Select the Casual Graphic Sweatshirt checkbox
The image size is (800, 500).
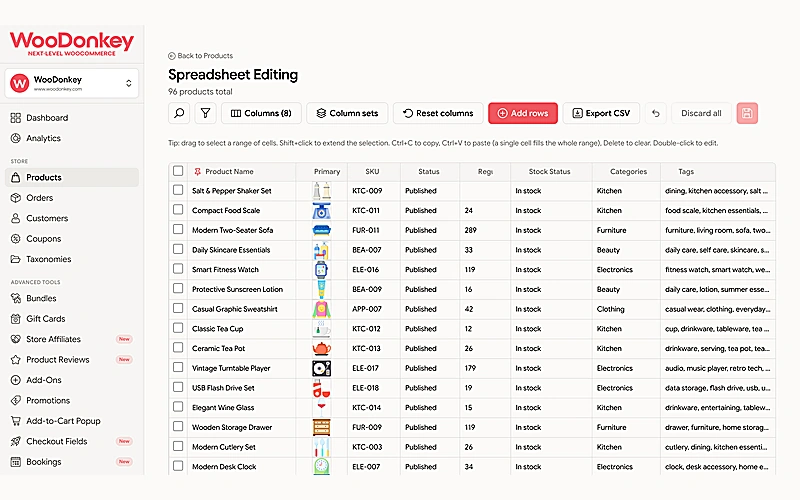[x=178, y=308]
